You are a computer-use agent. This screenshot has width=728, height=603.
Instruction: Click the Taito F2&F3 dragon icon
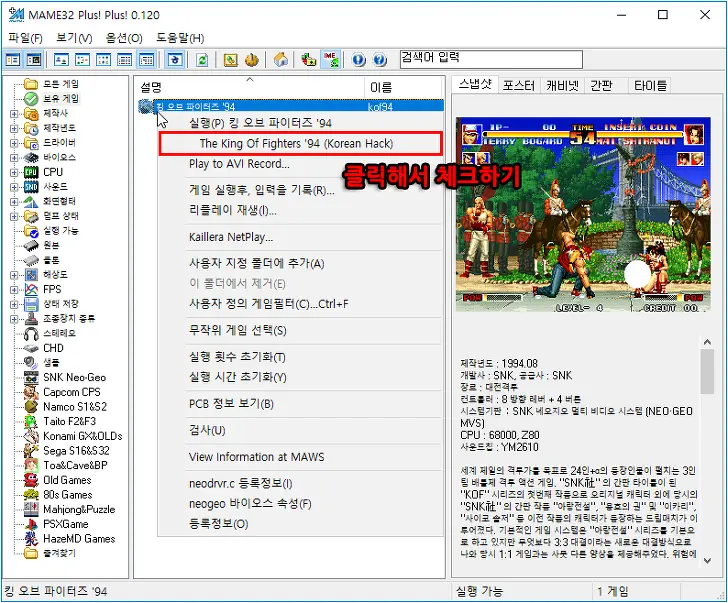point(31,421)
